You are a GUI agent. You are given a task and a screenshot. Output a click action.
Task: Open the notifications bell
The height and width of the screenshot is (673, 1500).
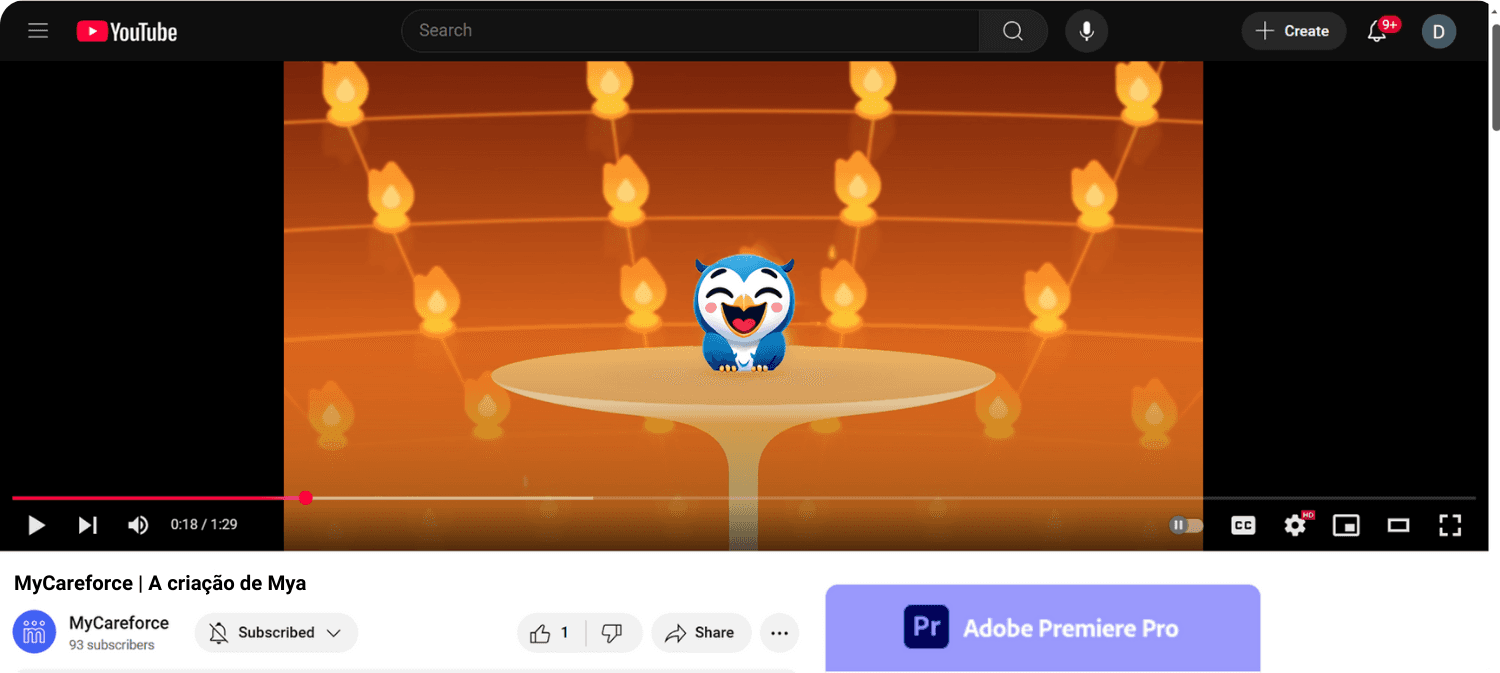pyautogui.click(x=1378, y=31)
